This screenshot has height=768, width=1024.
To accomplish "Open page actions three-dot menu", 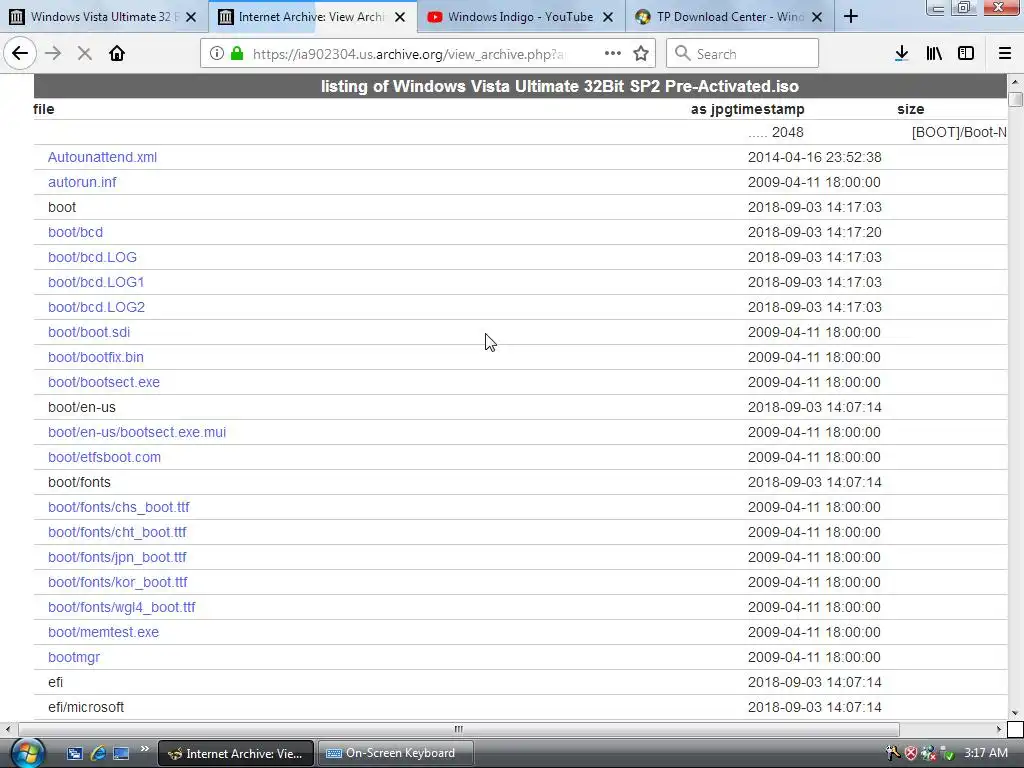I will pos(613,54).
